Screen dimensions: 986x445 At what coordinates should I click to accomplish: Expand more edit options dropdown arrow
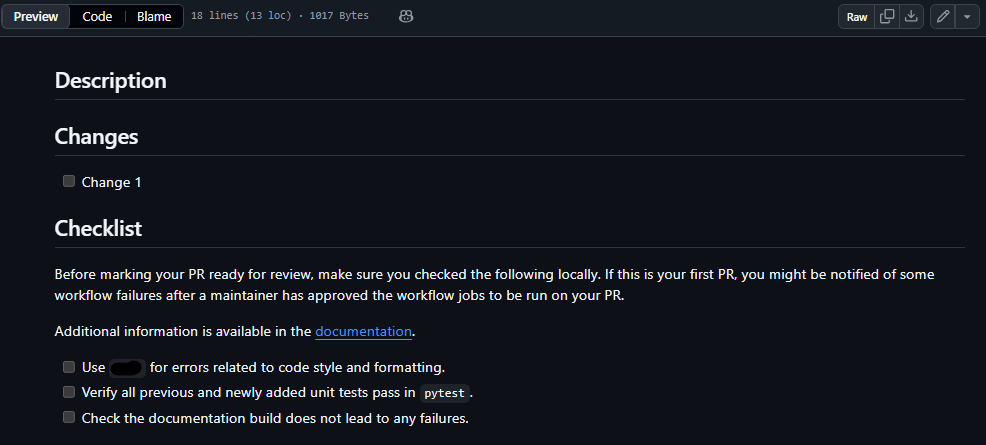(967, 17)
